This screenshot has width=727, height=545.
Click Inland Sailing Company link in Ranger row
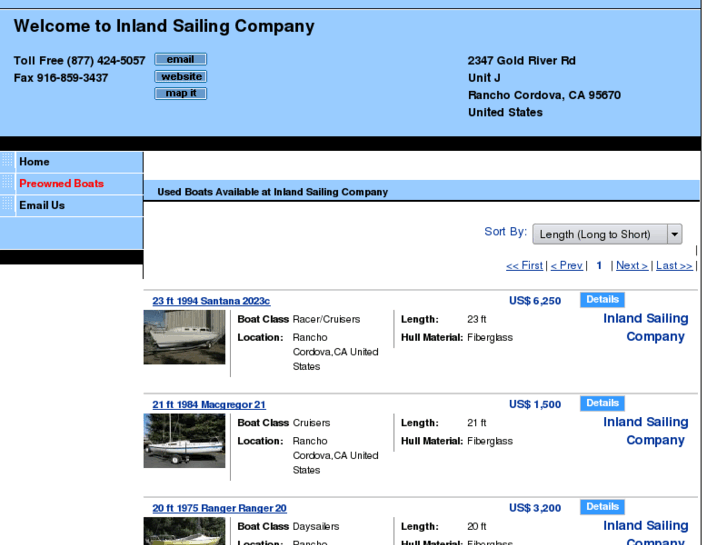(x=645, y=532)
